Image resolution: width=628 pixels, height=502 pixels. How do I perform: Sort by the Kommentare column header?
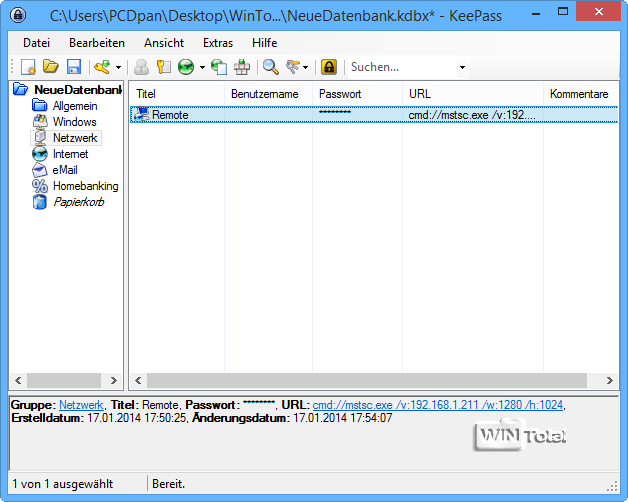(581, 94)
